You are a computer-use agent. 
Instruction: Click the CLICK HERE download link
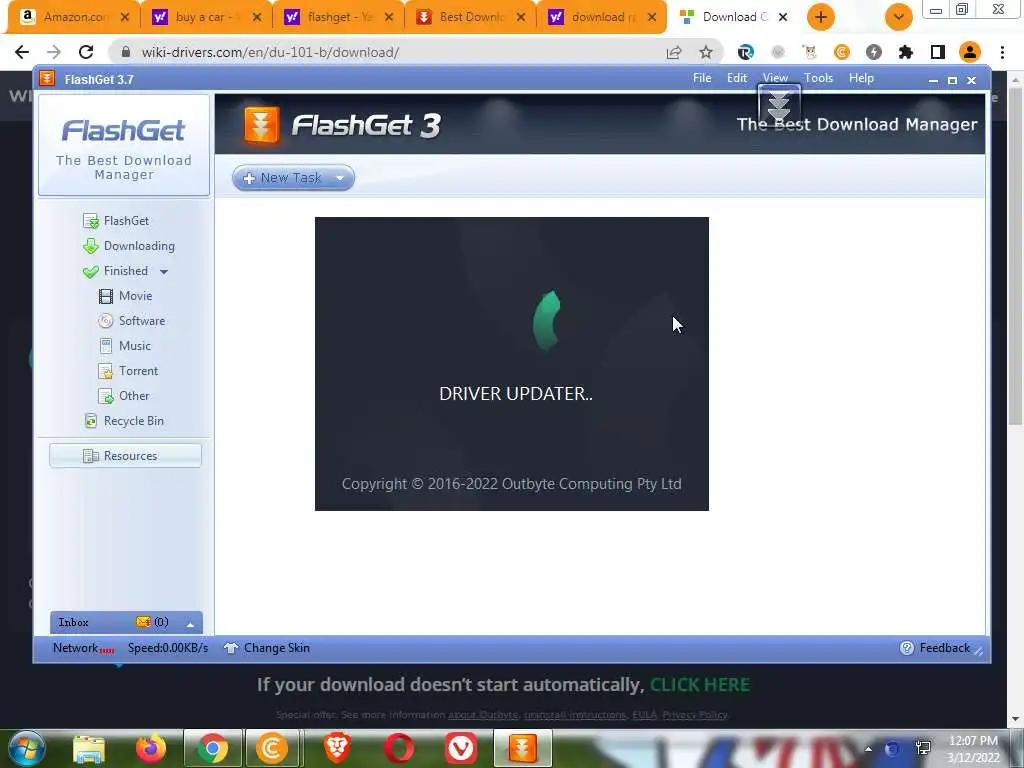(x=699, y=684)
